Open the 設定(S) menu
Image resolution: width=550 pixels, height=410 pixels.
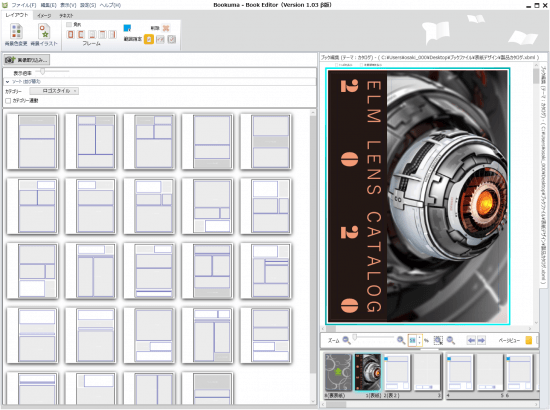(88, 5)
